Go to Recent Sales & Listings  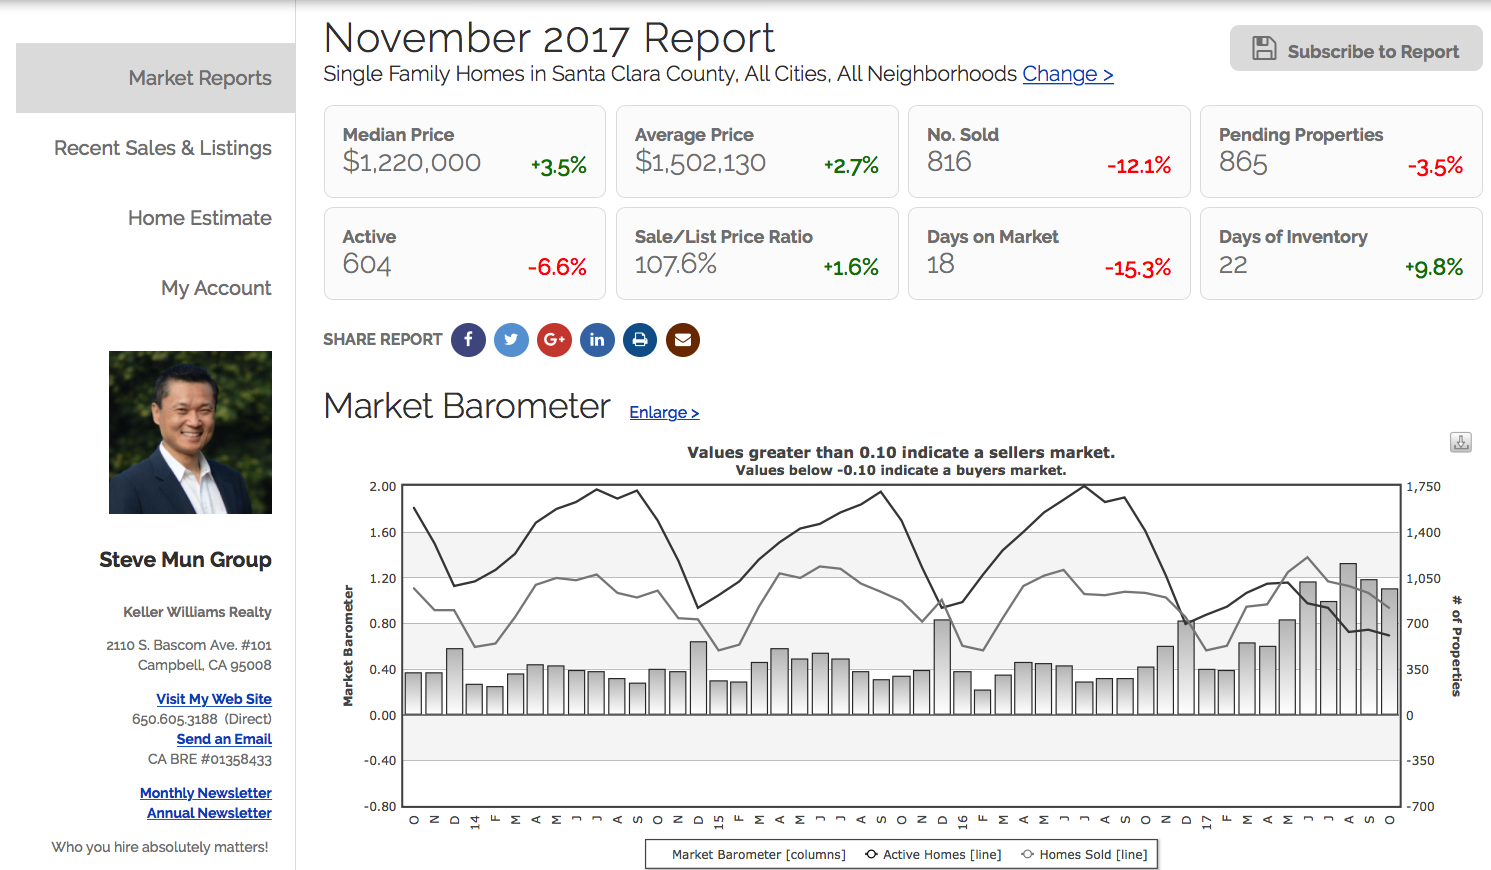pos(163,148)
